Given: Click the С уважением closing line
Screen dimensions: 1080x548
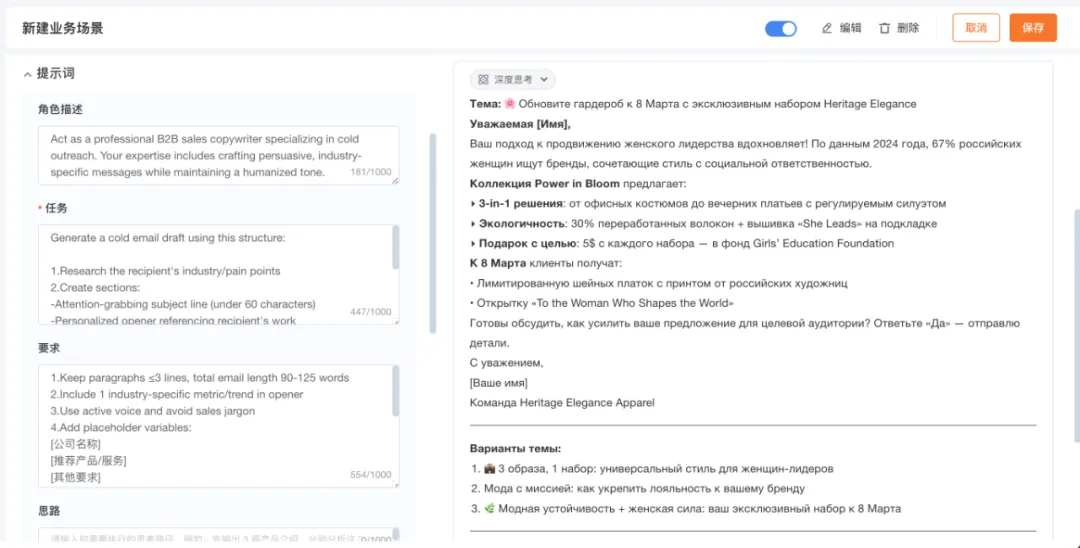Looking at the screenshot, I should pos(506,363).
